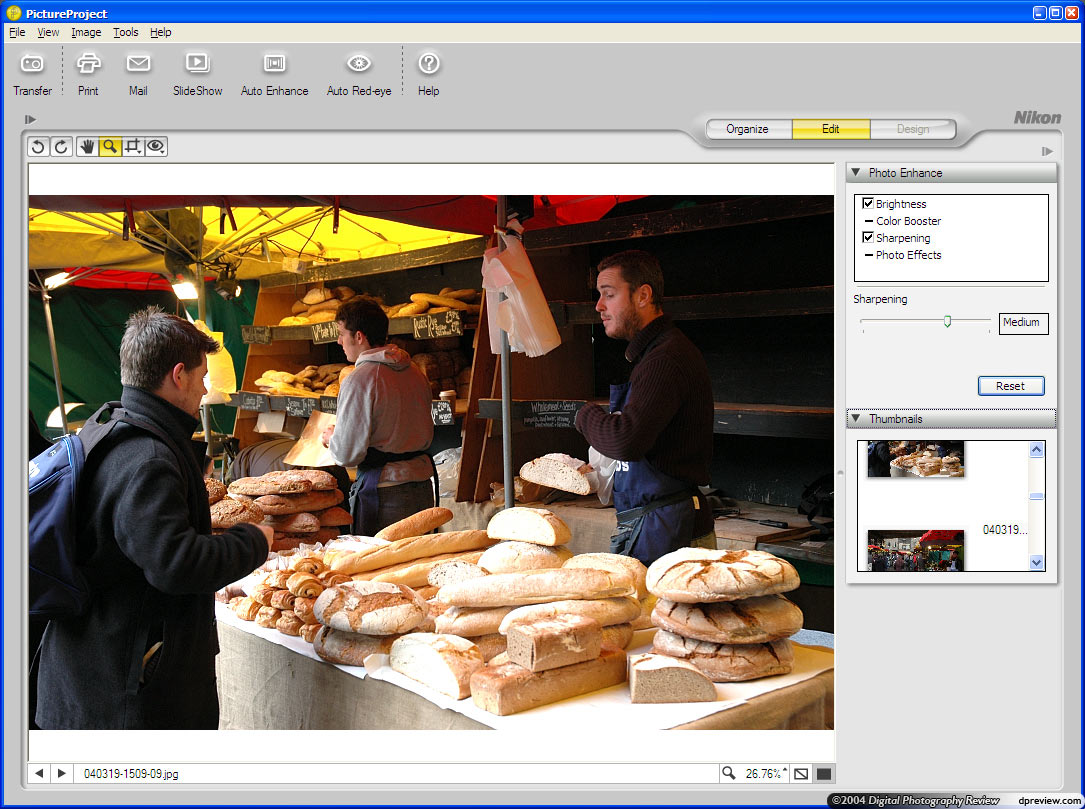Screen dimensions: 1085x809
Task: Switch to the Organize tab
Action: [x=748, y=128]
